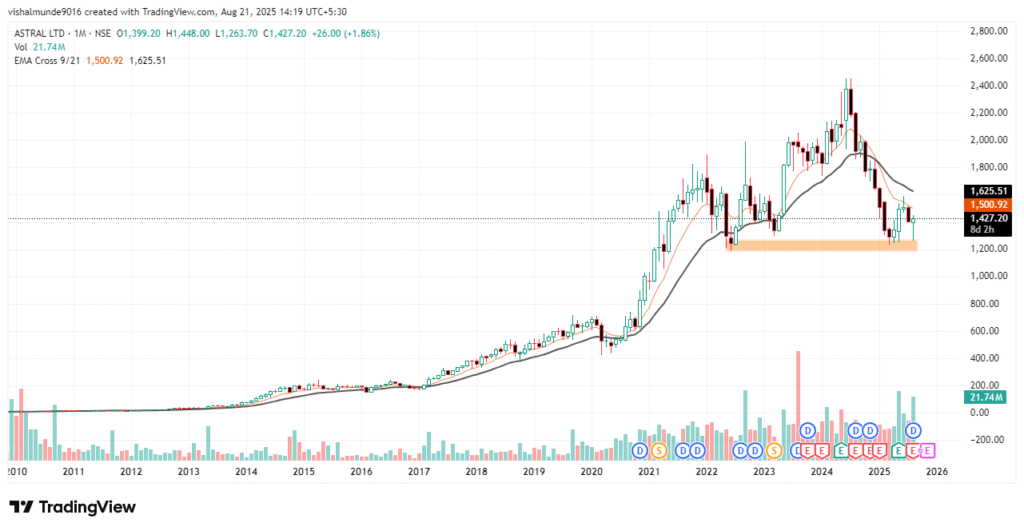The width and height of the screenshot is (1024, 531).
Task: Click the 1,200.00 price axis label
Action: pos(989,249)
